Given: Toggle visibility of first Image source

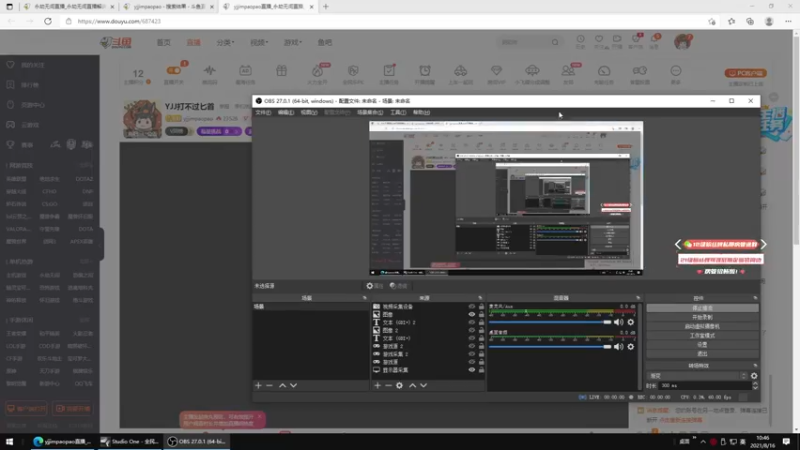Looking at the screenshot, I should (x=471, y=314).
